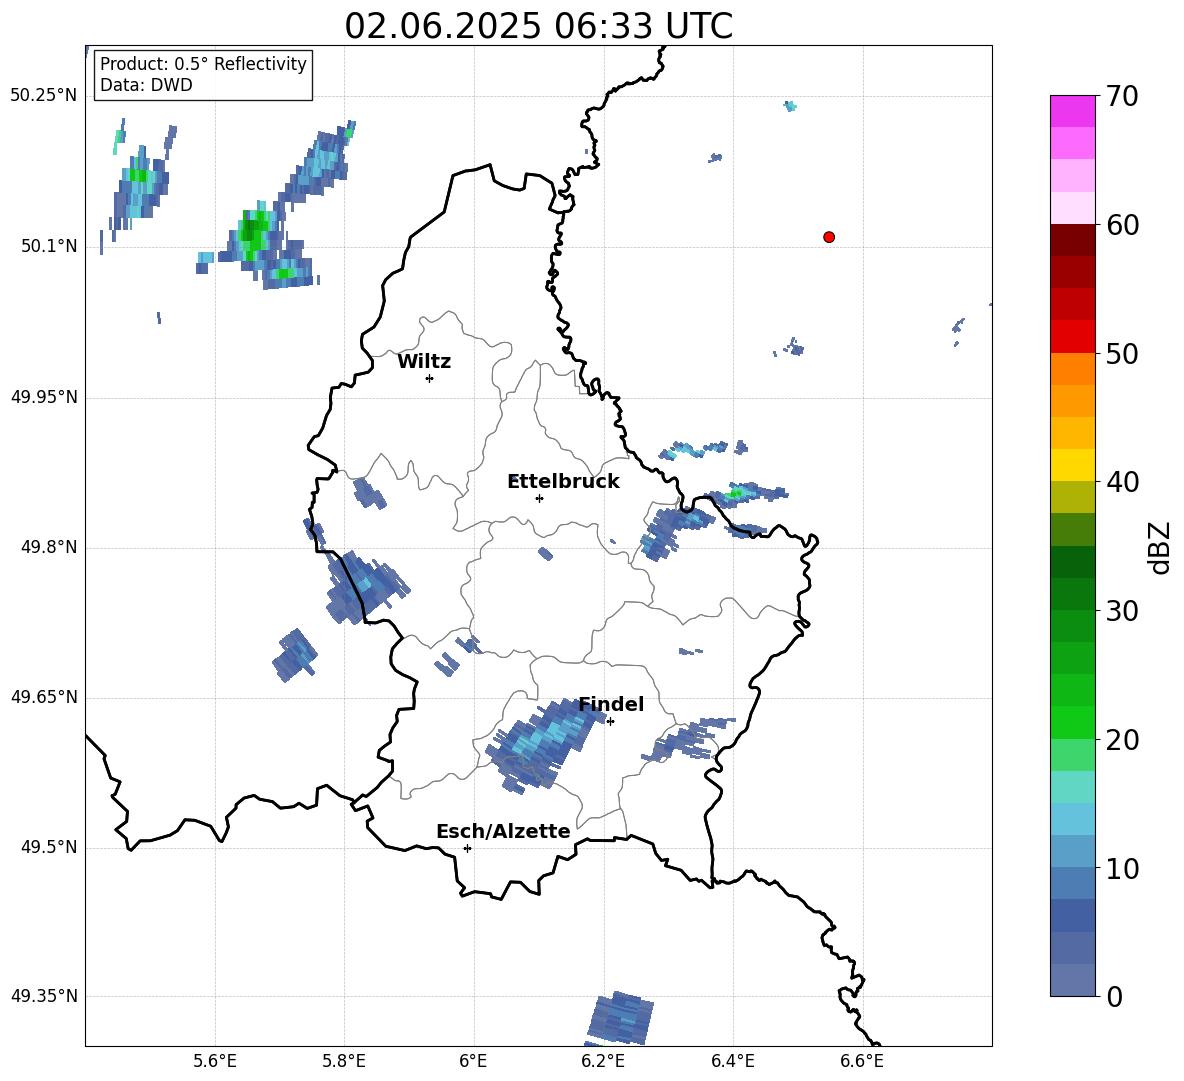Click the echo patch below 49.35°N near 6.2°E
1184x1081 pixels.
click(621, 1018)
